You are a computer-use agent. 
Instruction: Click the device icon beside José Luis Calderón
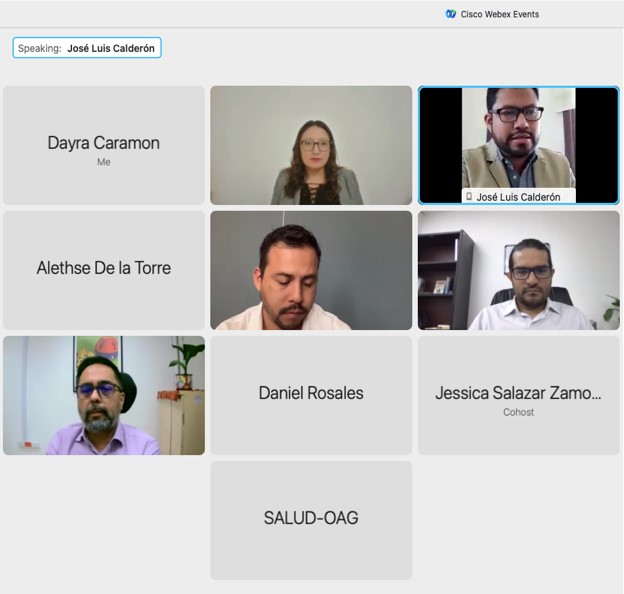click(x=469, y=197)
